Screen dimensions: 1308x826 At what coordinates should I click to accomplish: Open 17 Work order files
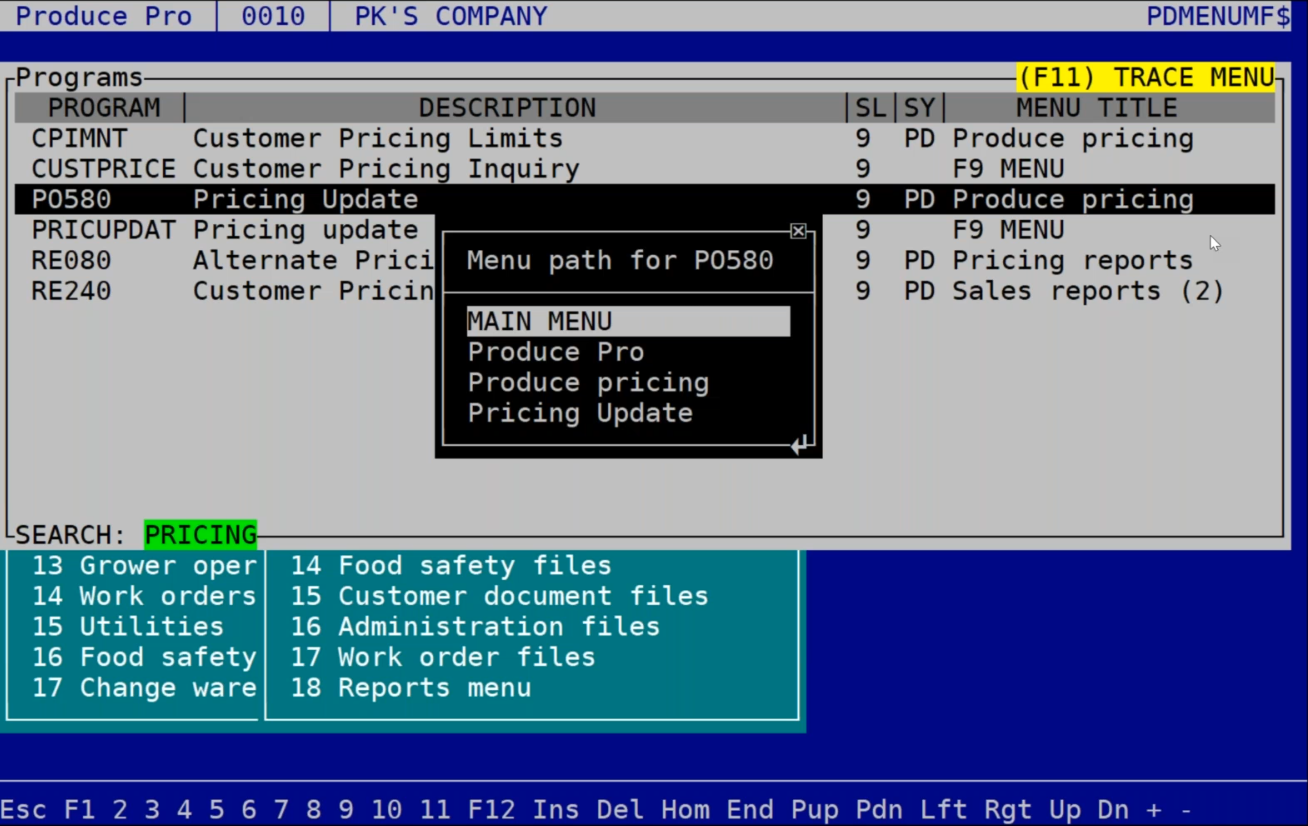coord(443,657)
